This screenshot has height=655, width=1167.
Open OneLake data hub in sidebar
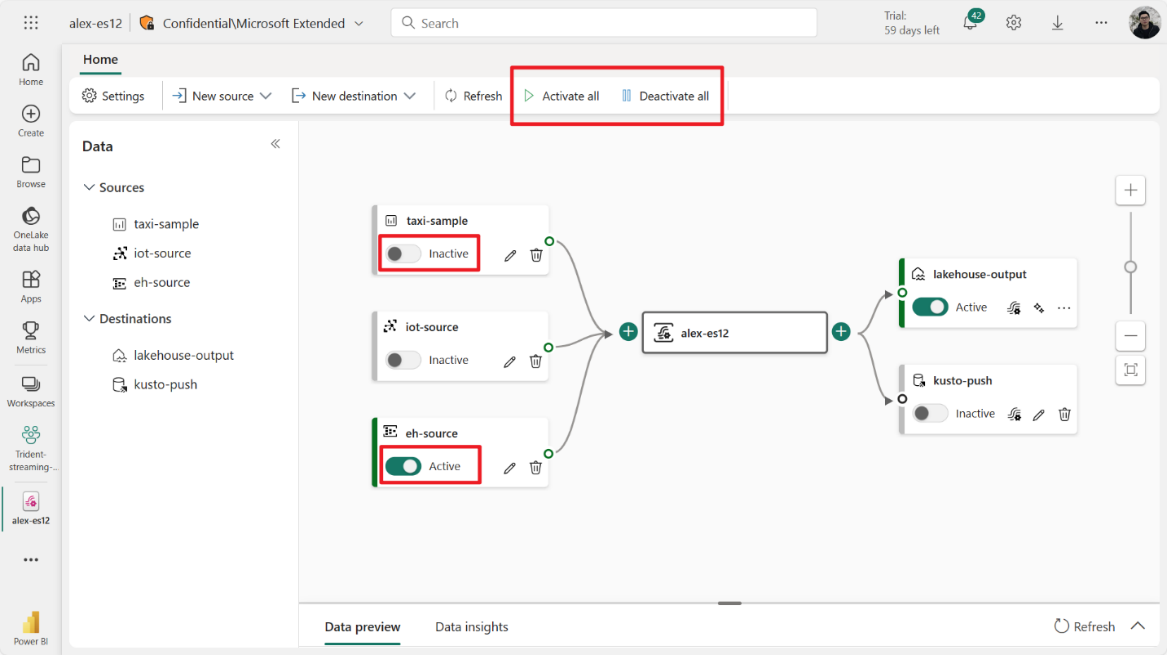coord(31,228)
